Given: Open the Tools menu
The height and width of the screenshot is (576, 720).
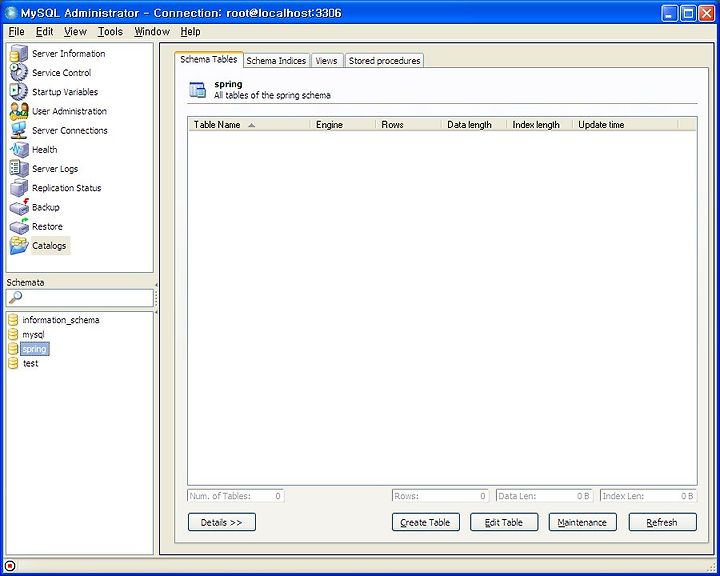Looking at the screenshot, I should tap(110, 32).
